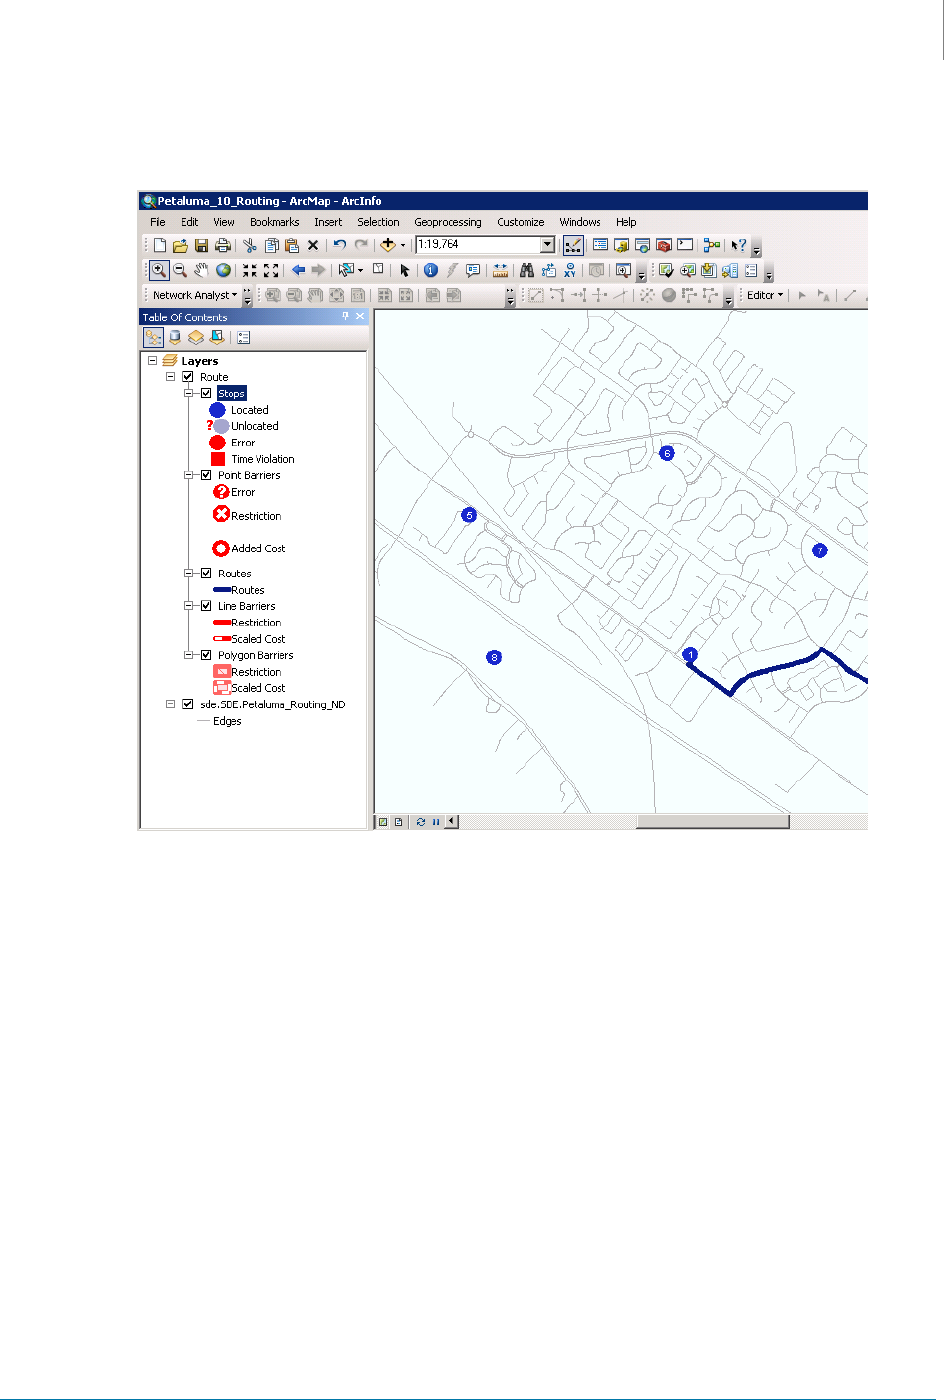Open the map scale dropdown
The height and width of the screenshot is (1400, 944).
tap(547, 245)
